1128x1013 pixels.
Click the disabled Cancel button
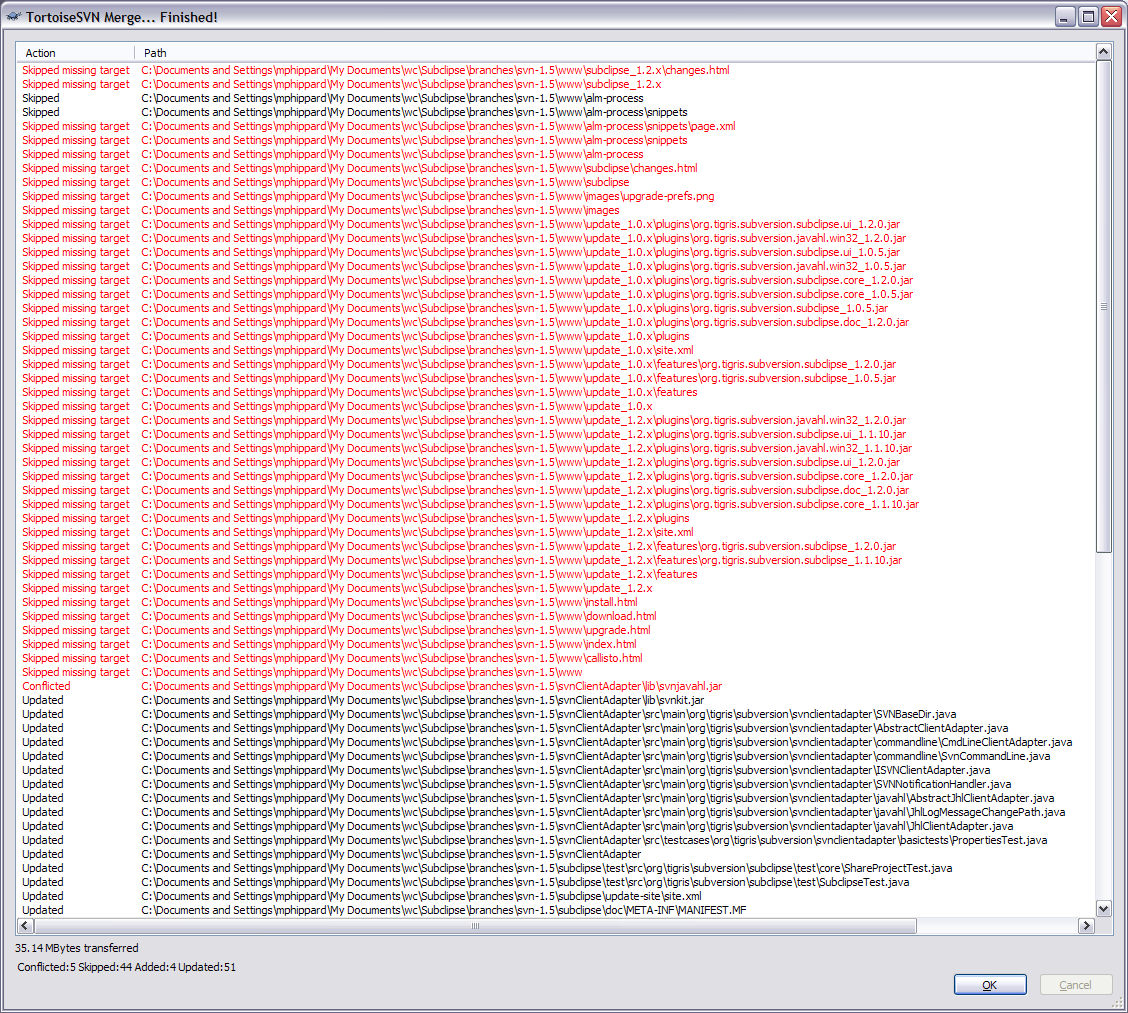[x=1075, y=984]
